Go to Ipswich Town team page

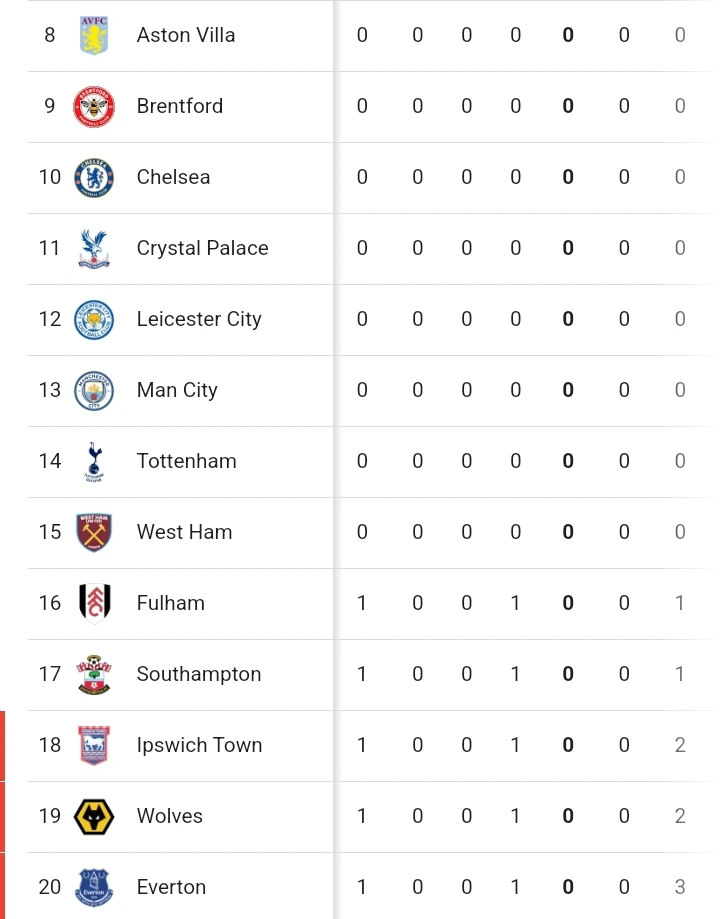click(199, 745)
